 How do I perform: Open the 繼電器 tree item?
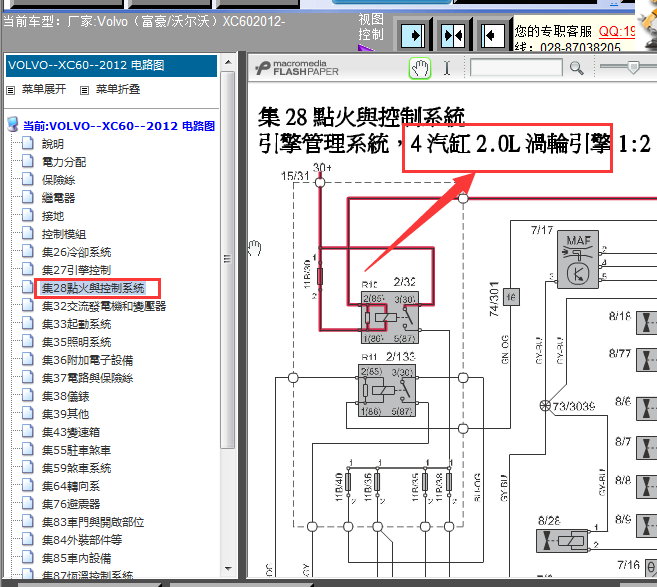click(x=58, y=198)
